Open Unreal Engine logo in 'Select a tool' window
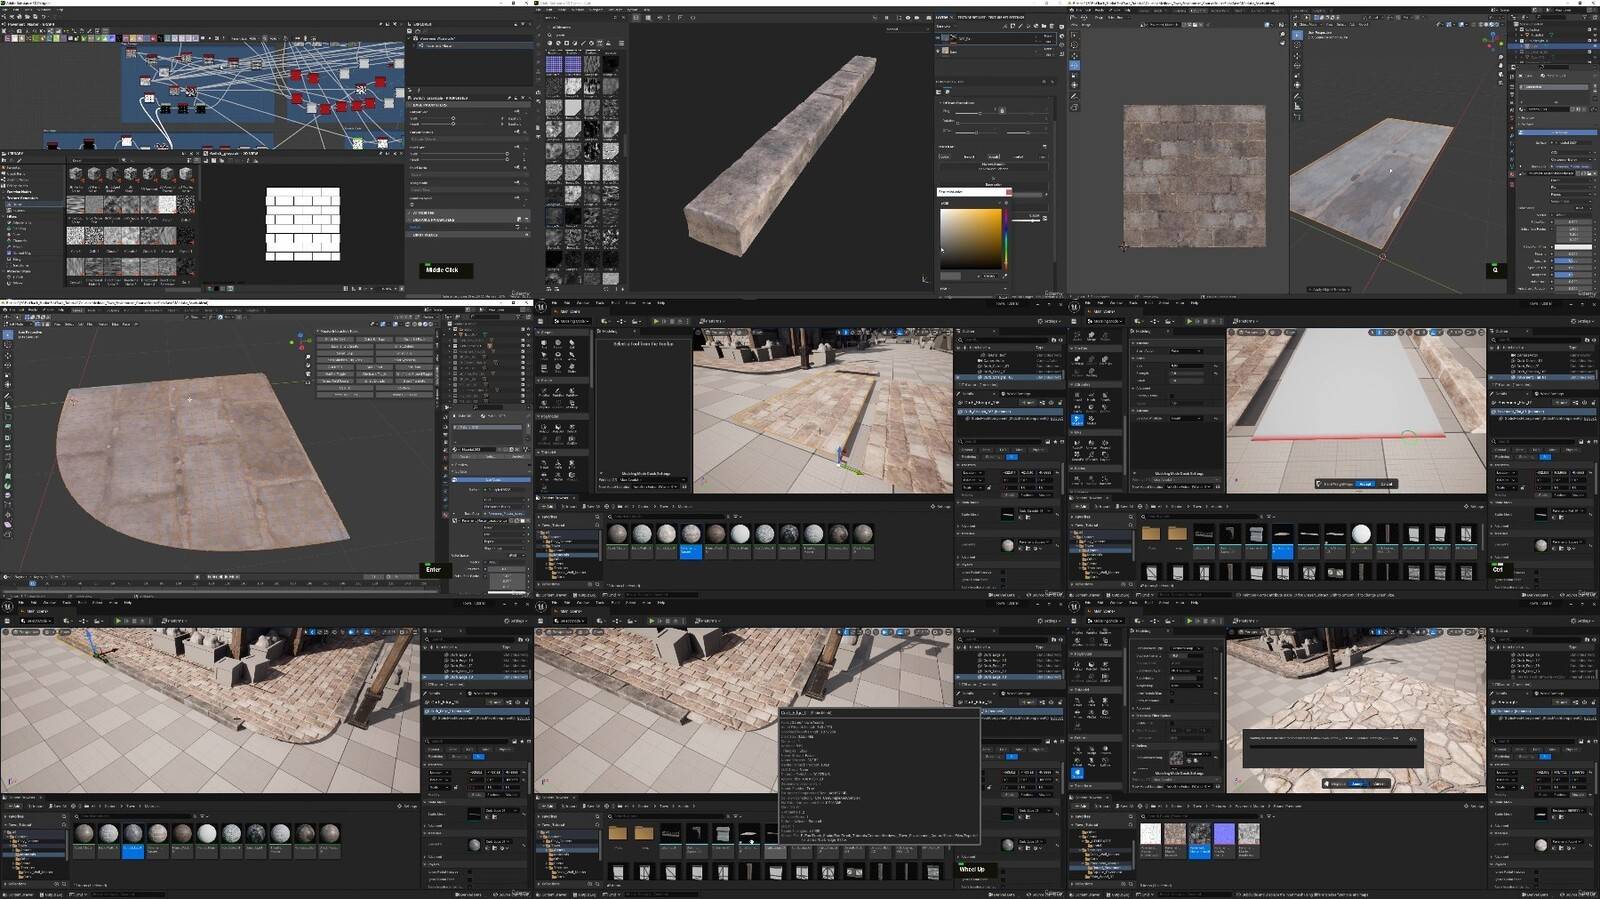1600x899 pixels. click(x=541, y=307)
